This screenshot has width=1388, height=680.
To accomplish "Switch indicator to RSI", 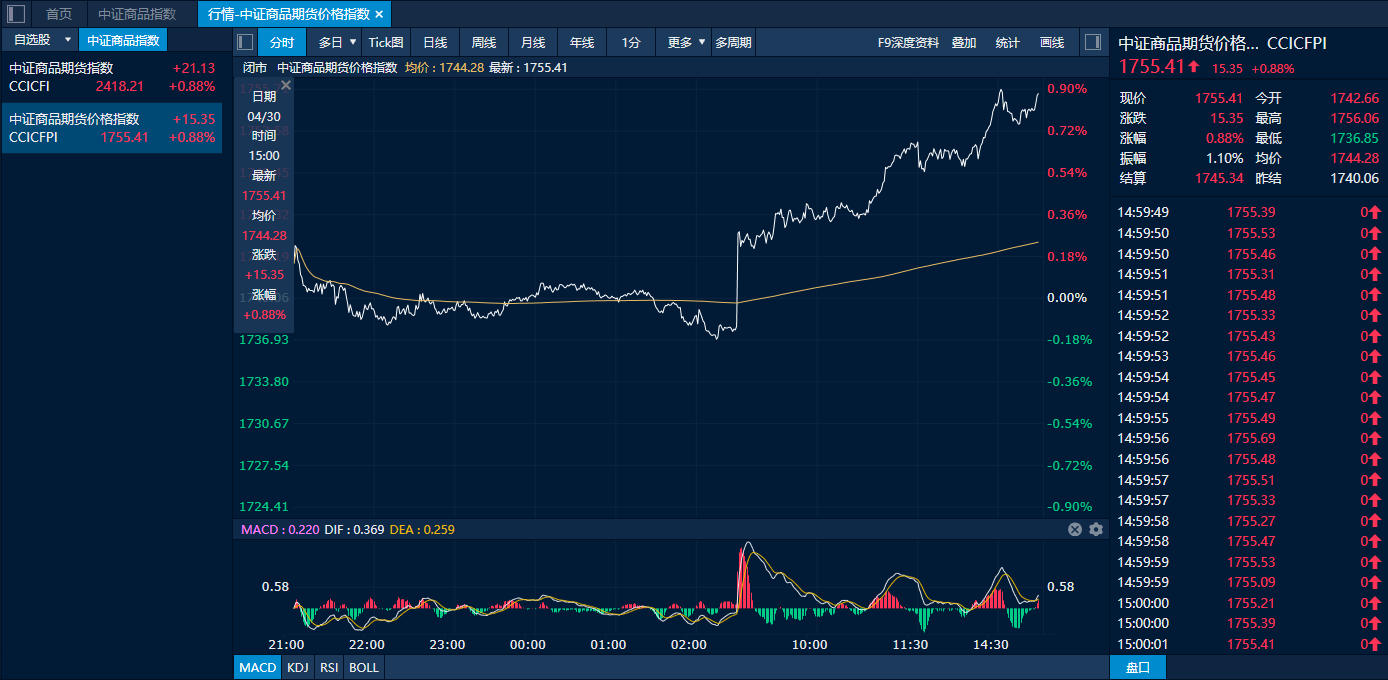I will (329, 667).
